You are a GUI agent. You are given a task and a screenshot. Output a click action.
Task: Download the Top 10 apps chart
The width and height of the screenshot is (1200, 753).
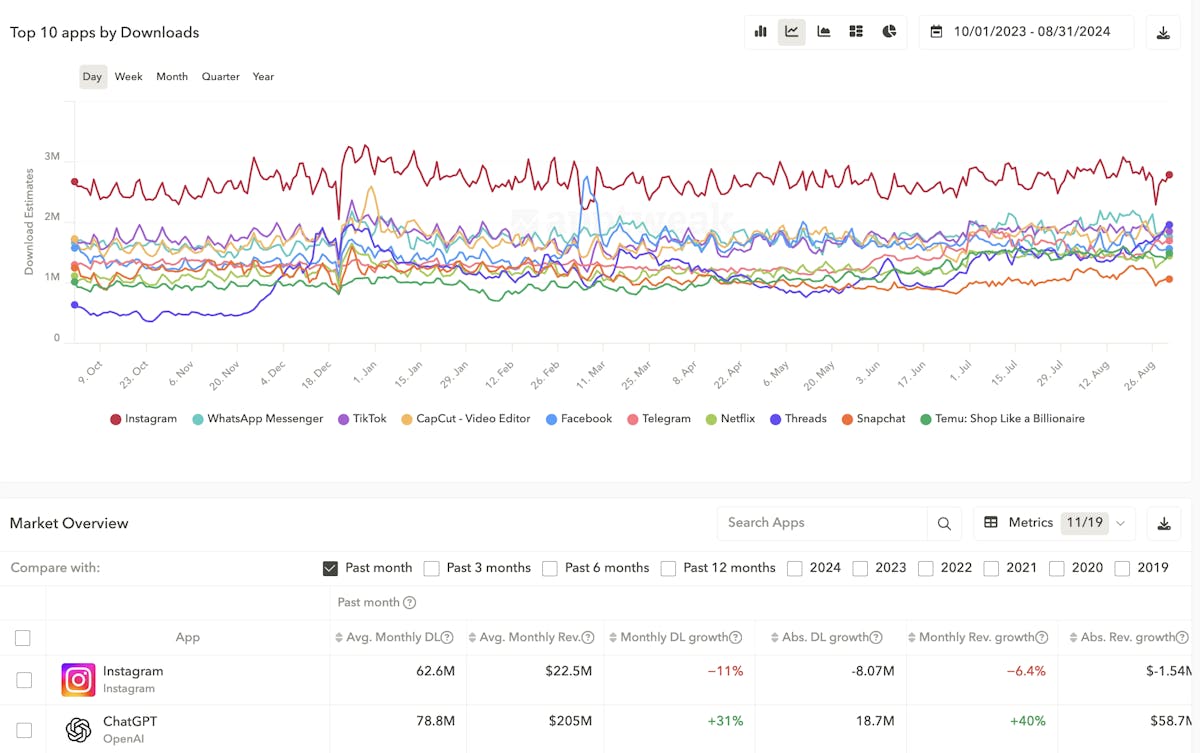(1163, 32)
